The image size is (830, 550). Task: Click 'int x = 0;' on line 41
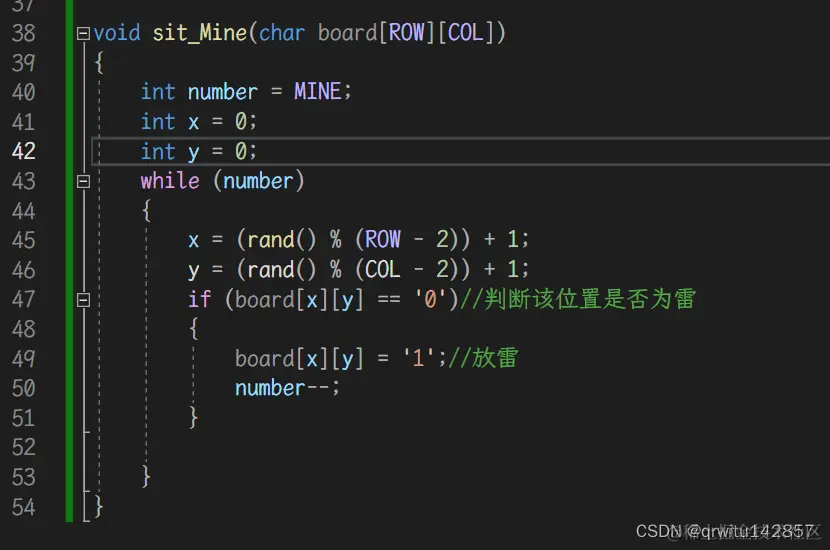coord(199,122)
